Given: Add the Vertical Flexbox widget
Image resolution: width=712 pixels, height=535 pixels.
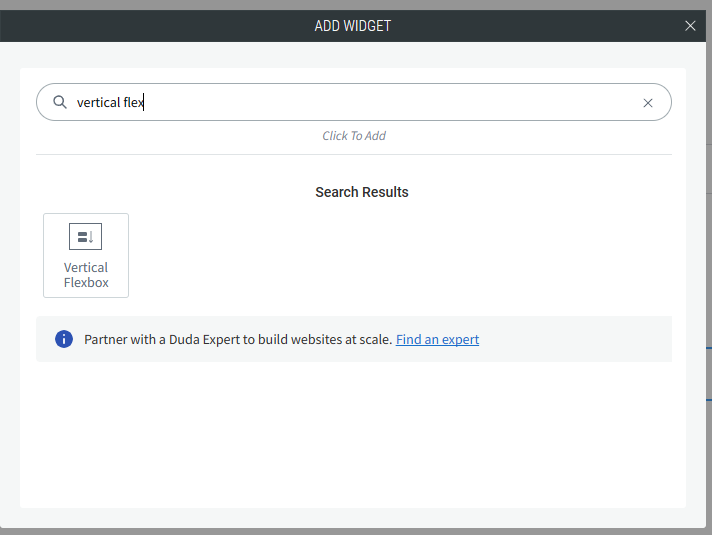Looking at the screenshot, I should click(x=86, y=256).
